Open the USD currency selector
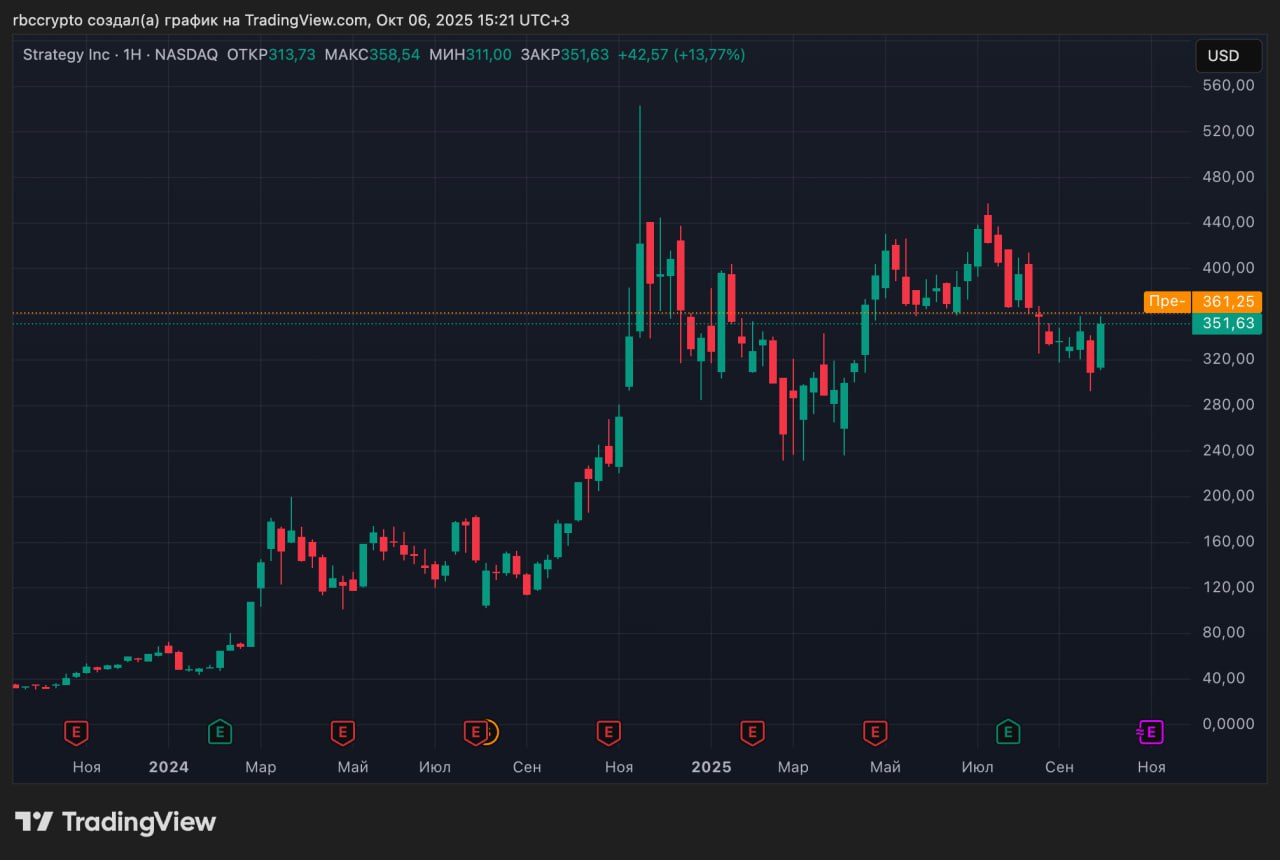1280x860 pixels. tap(1227, 56)
